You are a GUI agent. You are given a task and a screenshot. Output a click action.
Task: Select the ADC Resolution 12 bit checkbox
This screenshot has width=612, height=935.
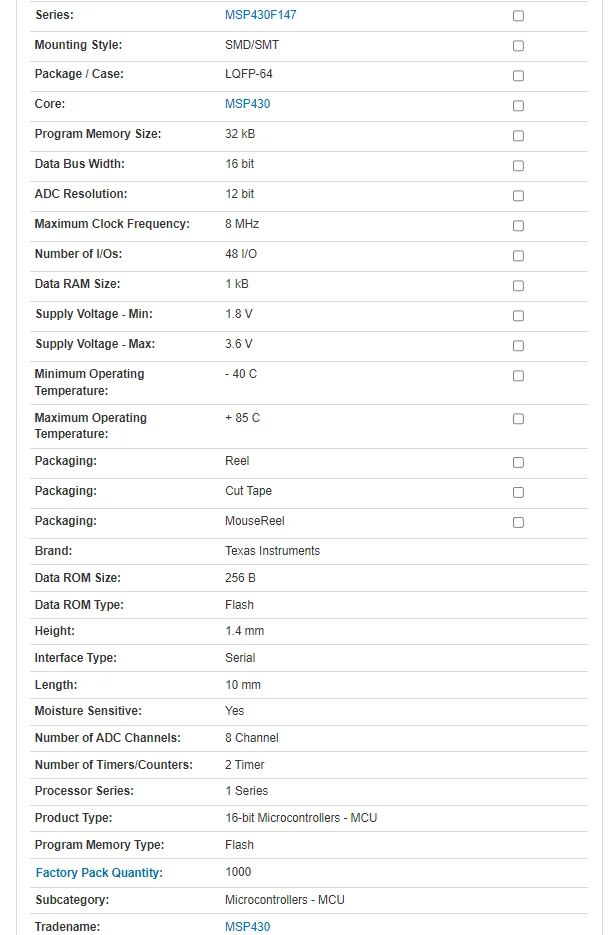point(518,196)
